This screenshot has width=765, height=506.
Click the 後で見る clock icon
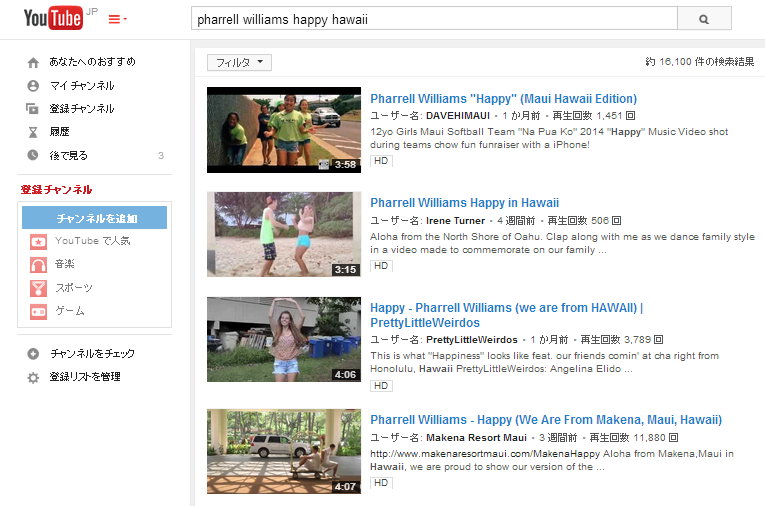[x=33, y=155]
